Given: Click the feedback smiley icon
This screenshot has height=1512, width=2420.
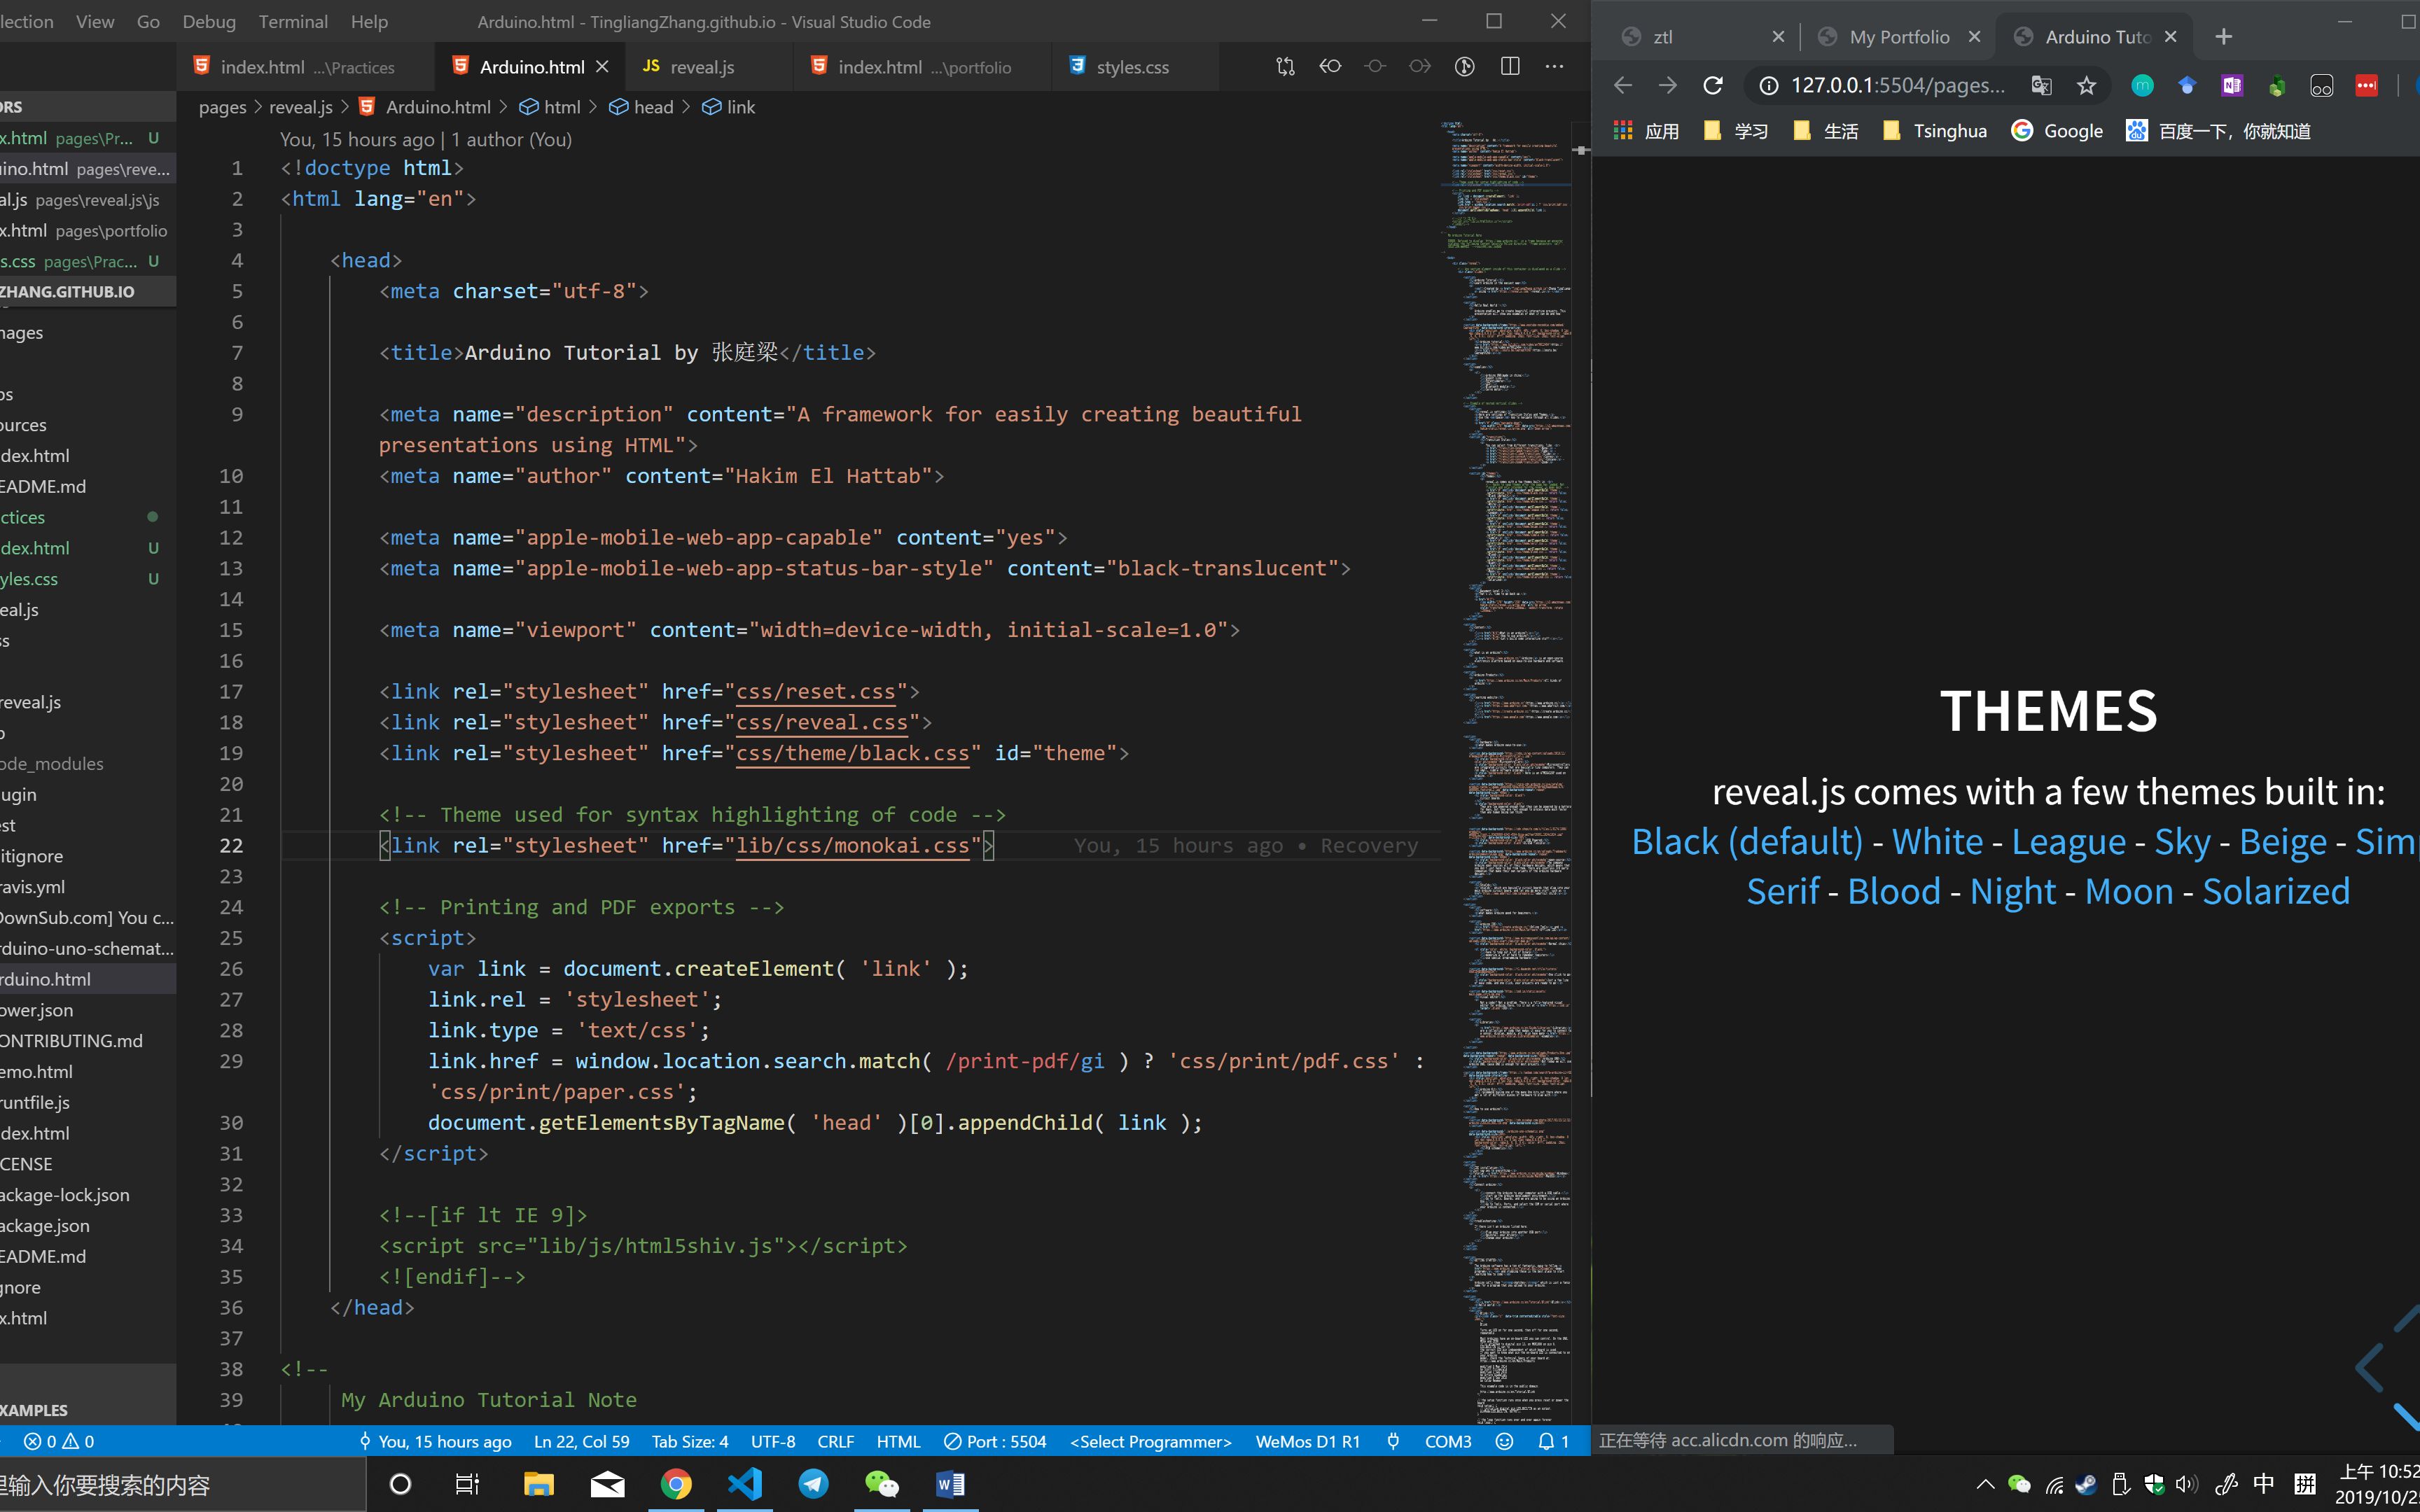Looking at the screenshot, I should pyautogui.click(x=1504, y=1441).
